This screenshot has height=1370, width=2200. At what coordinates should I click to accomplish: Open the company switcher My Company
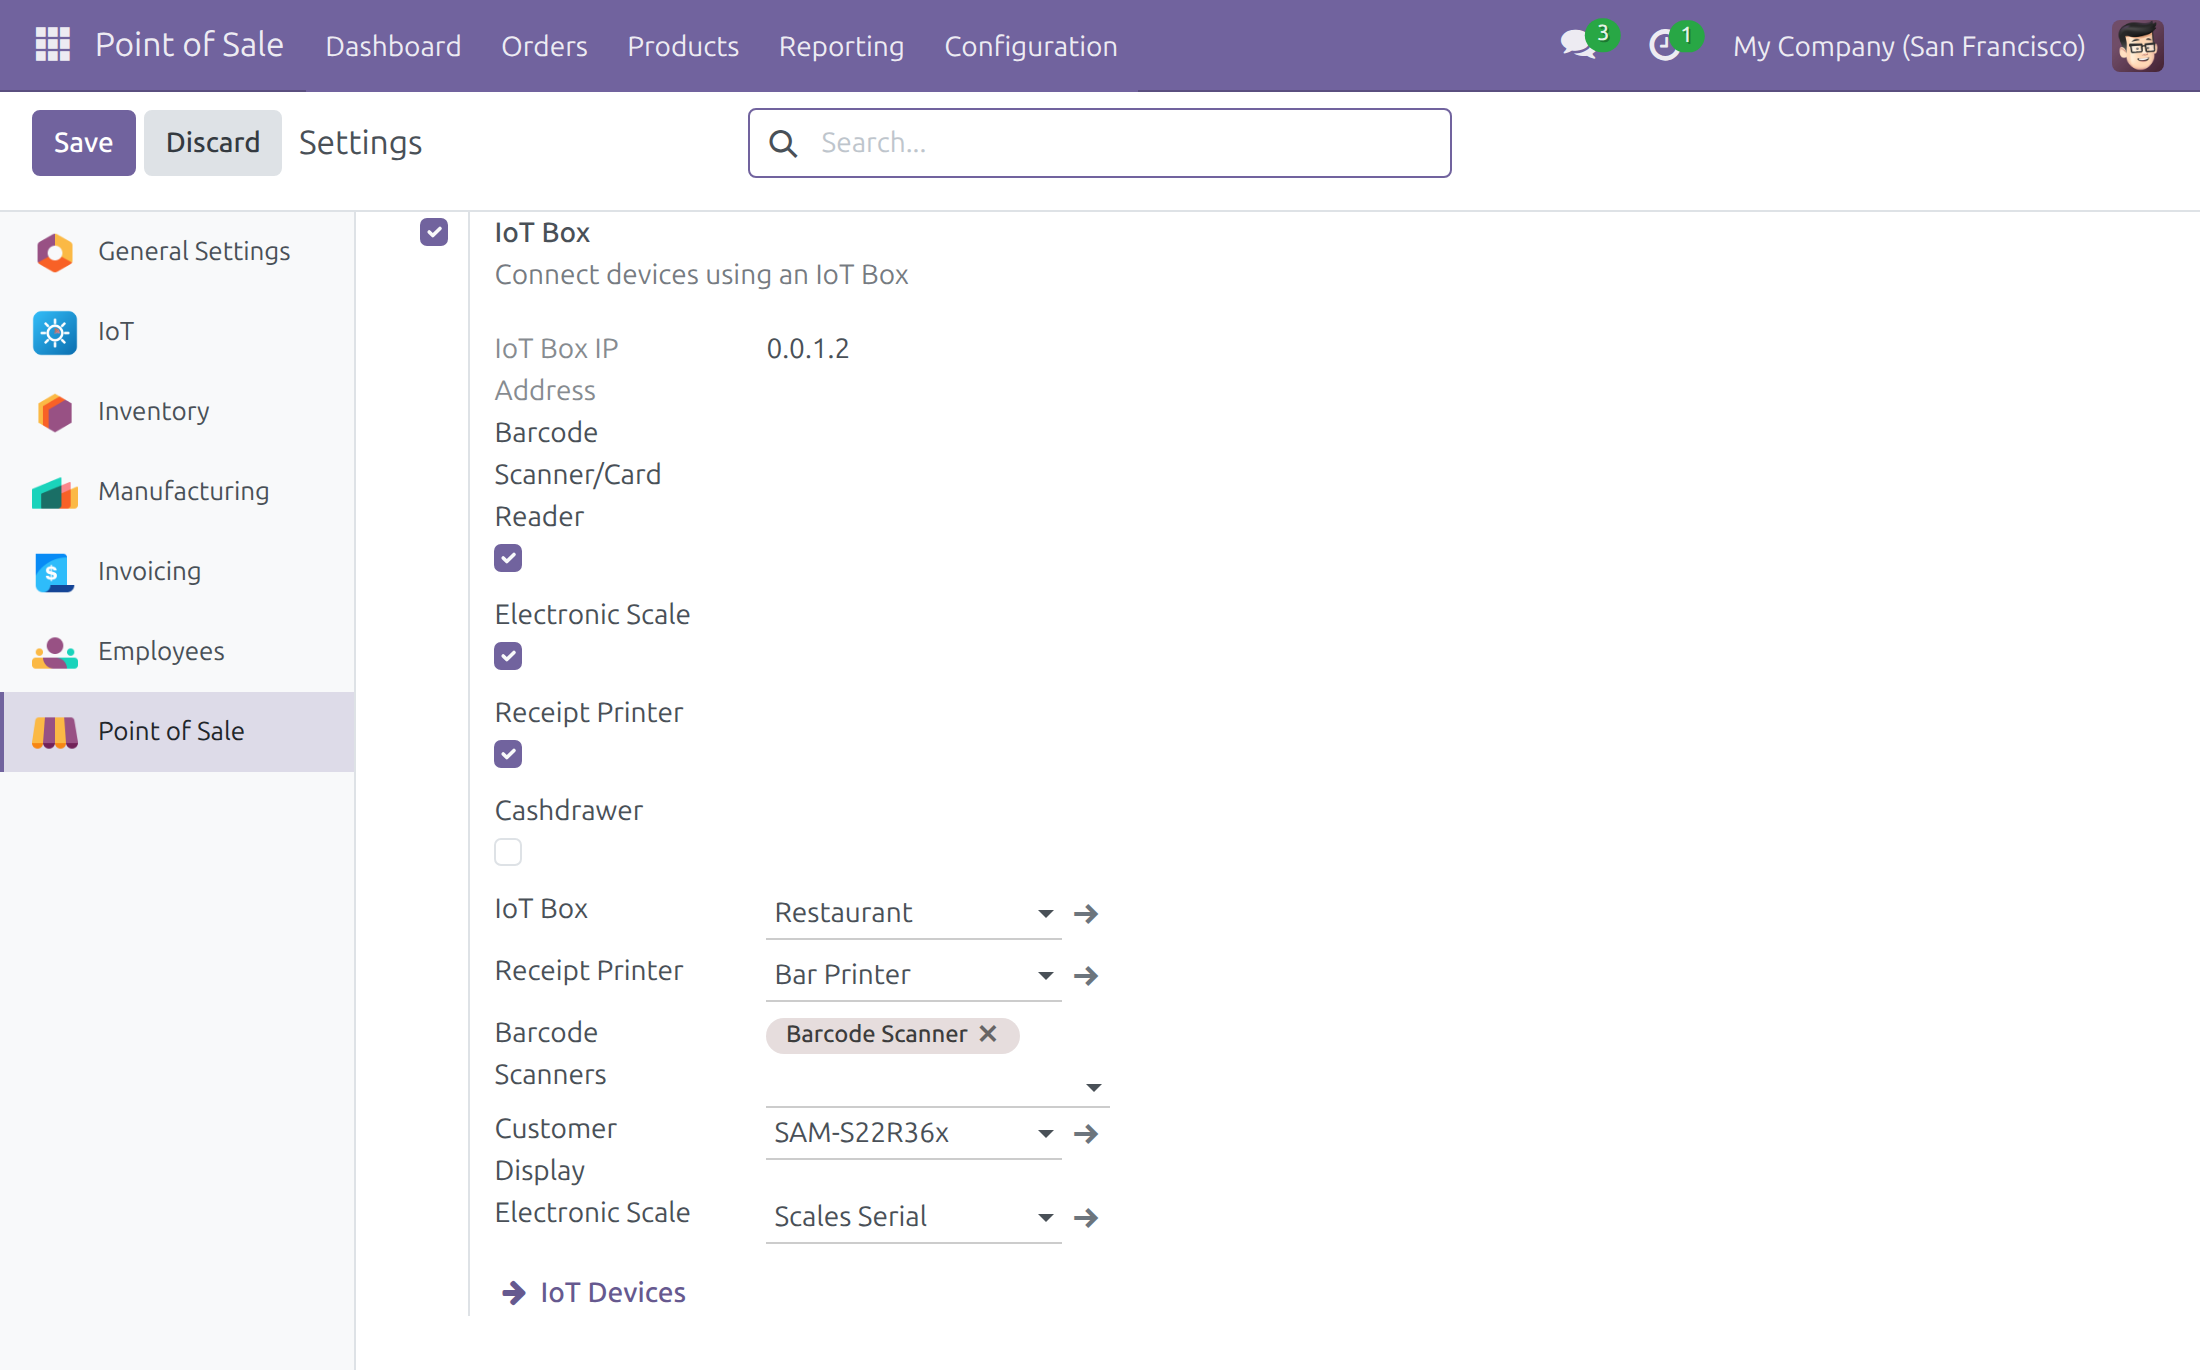(x=1909, y=46)
